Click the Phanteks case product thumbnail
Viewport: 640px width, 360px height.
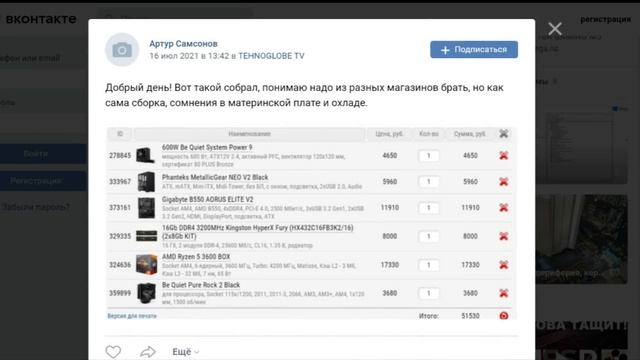pyautogui.click(x=146, y=182)
